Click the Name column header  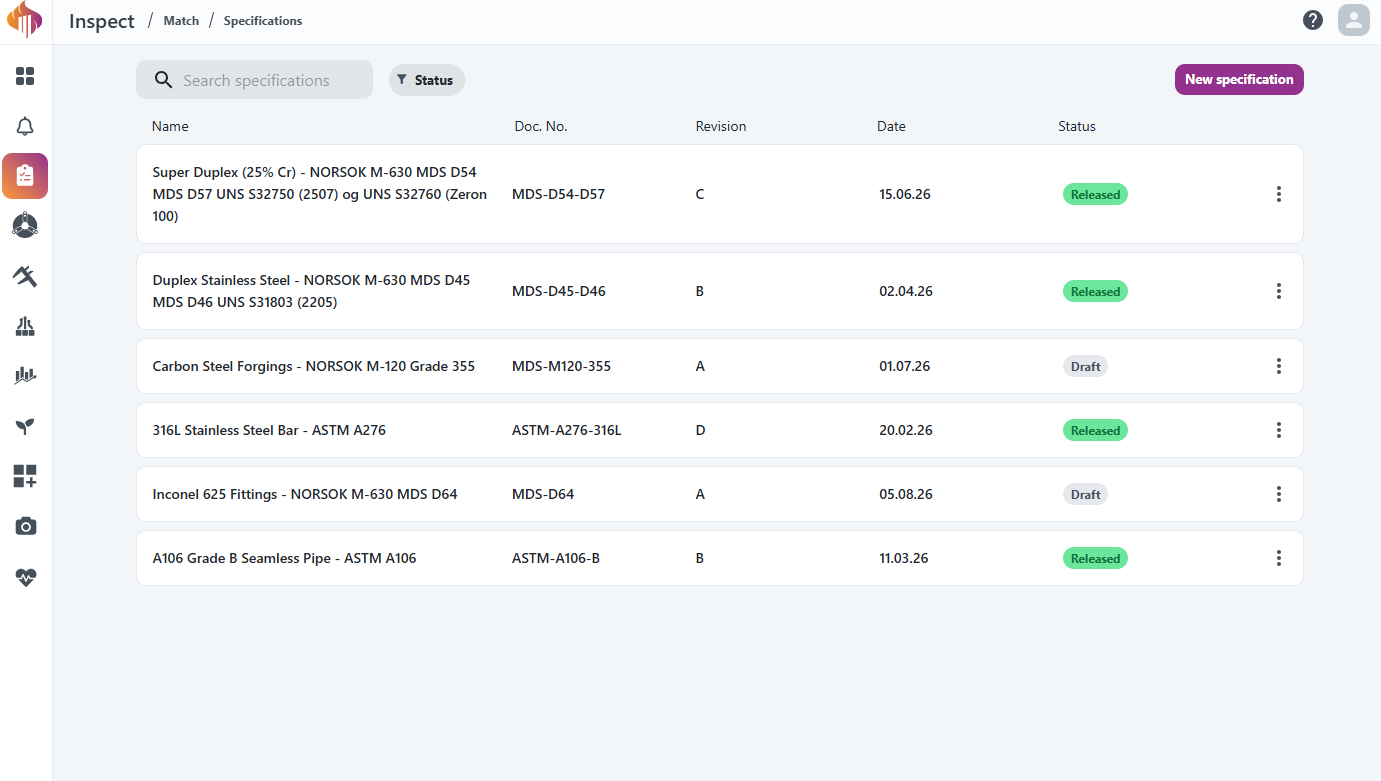pyautogui.click(x=170, y=126)
